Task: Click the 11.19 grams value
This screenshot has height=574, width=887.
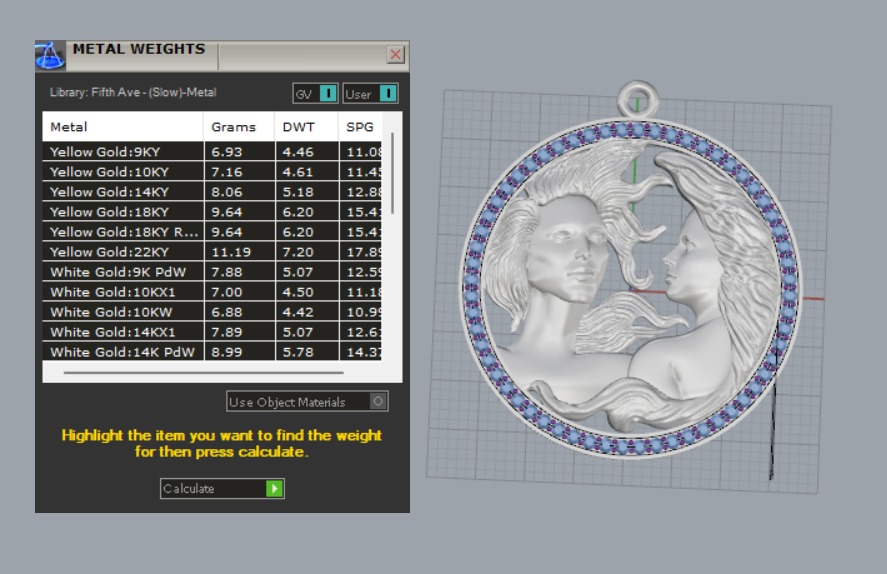Action: pos(231,252)
